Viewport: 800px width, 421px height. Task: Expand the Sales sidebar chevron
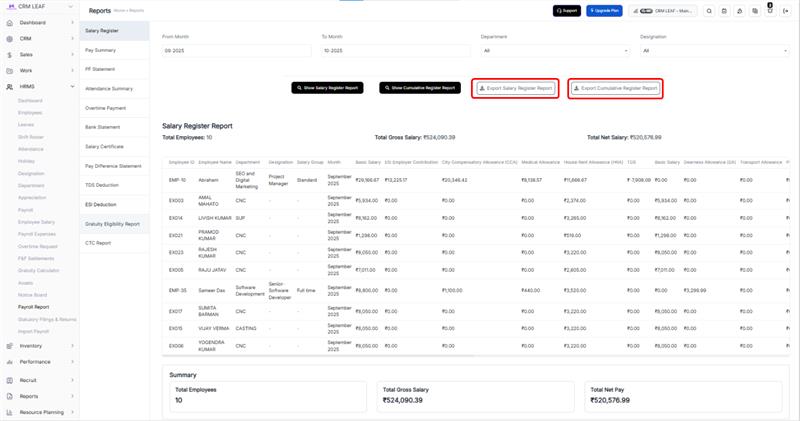point(72,55)
